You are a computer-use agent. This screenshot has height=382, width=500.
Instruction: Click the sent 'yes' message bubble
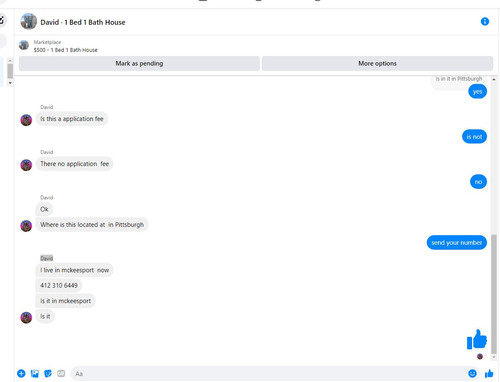pyautogui.click(x=477, y=91)
